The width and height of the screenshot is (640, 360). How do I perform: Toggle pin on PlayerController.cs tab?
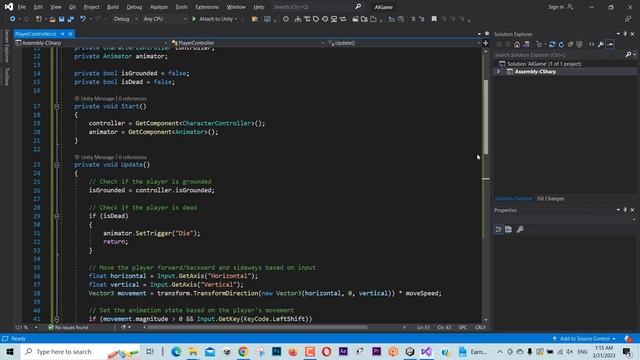pos(62,34)
